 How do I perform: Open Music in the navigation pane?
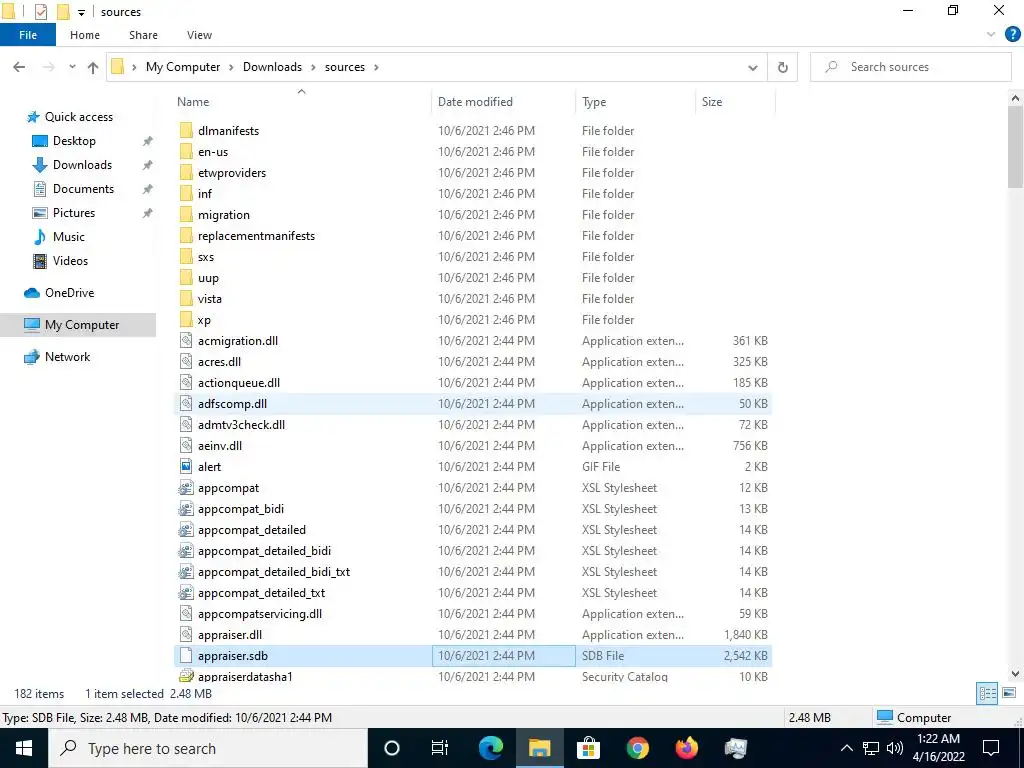[69, 237]
